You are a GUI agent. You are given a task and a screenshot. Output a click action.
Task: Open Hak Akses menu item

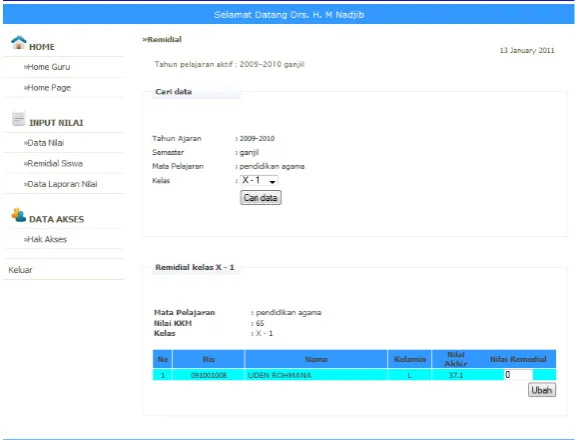click(x=45, y=239)
